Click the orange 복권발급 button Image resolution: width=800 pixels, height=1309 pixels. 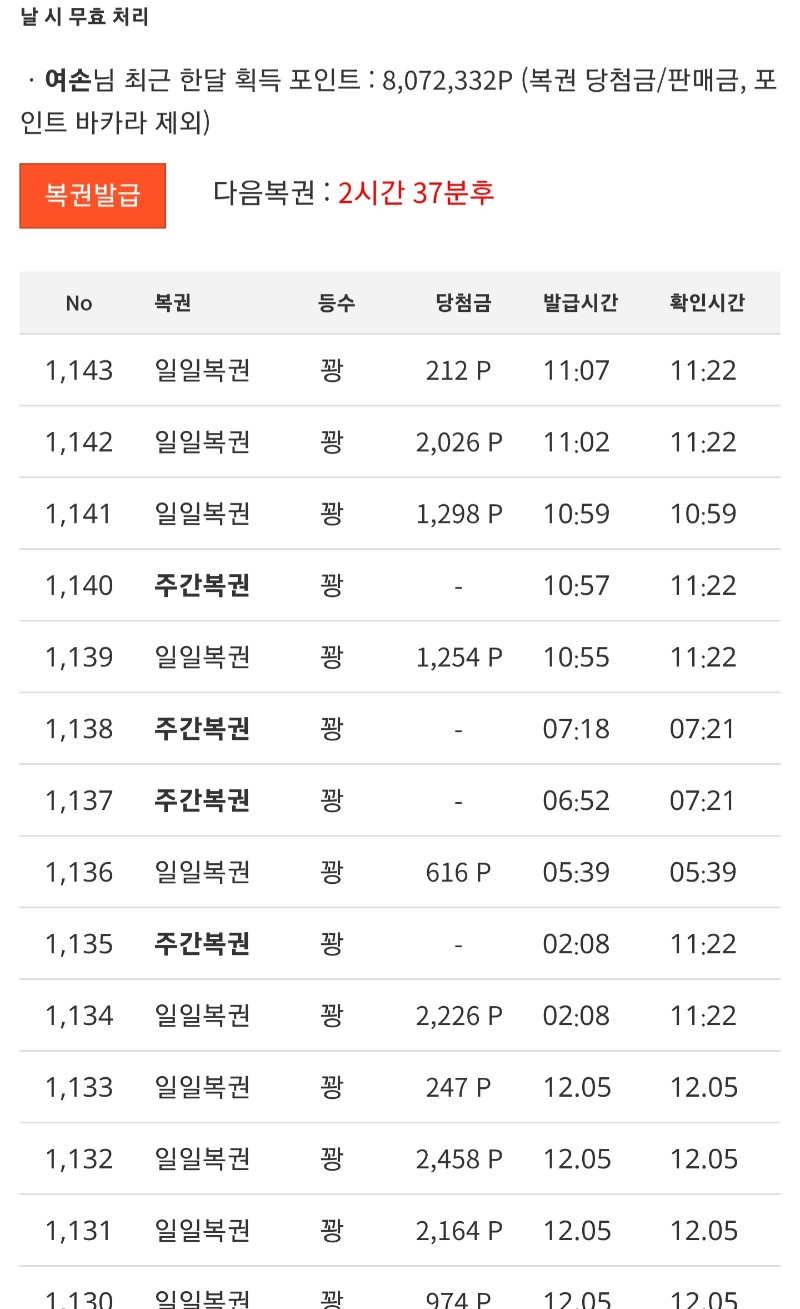coord(92,195)
